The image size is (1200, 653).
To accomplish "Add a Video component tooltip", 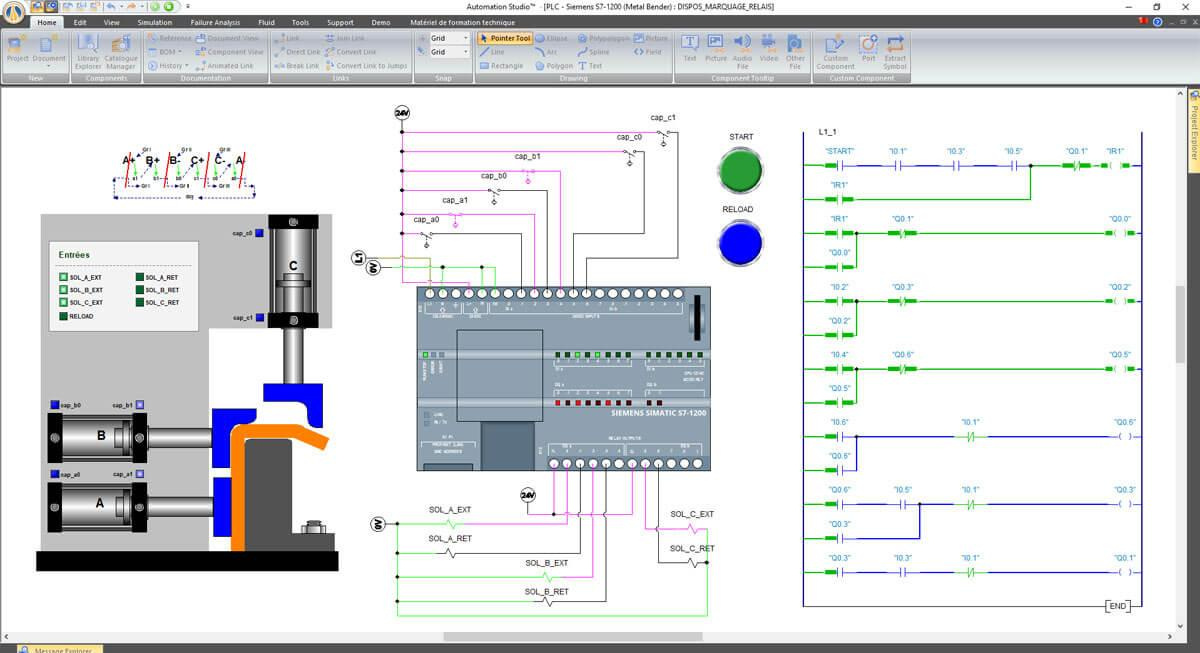I will pyautogui.click(x=768, y=48).
